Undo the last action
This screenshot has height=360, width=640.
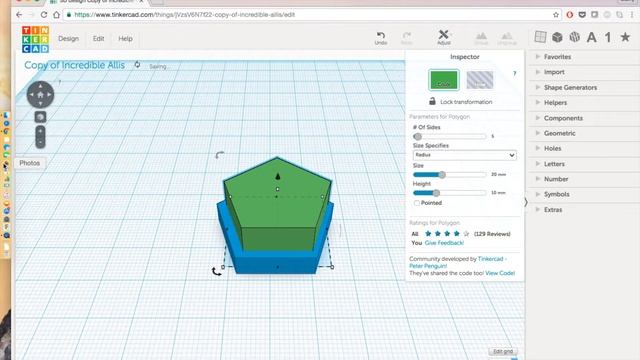tap(380, 38)
